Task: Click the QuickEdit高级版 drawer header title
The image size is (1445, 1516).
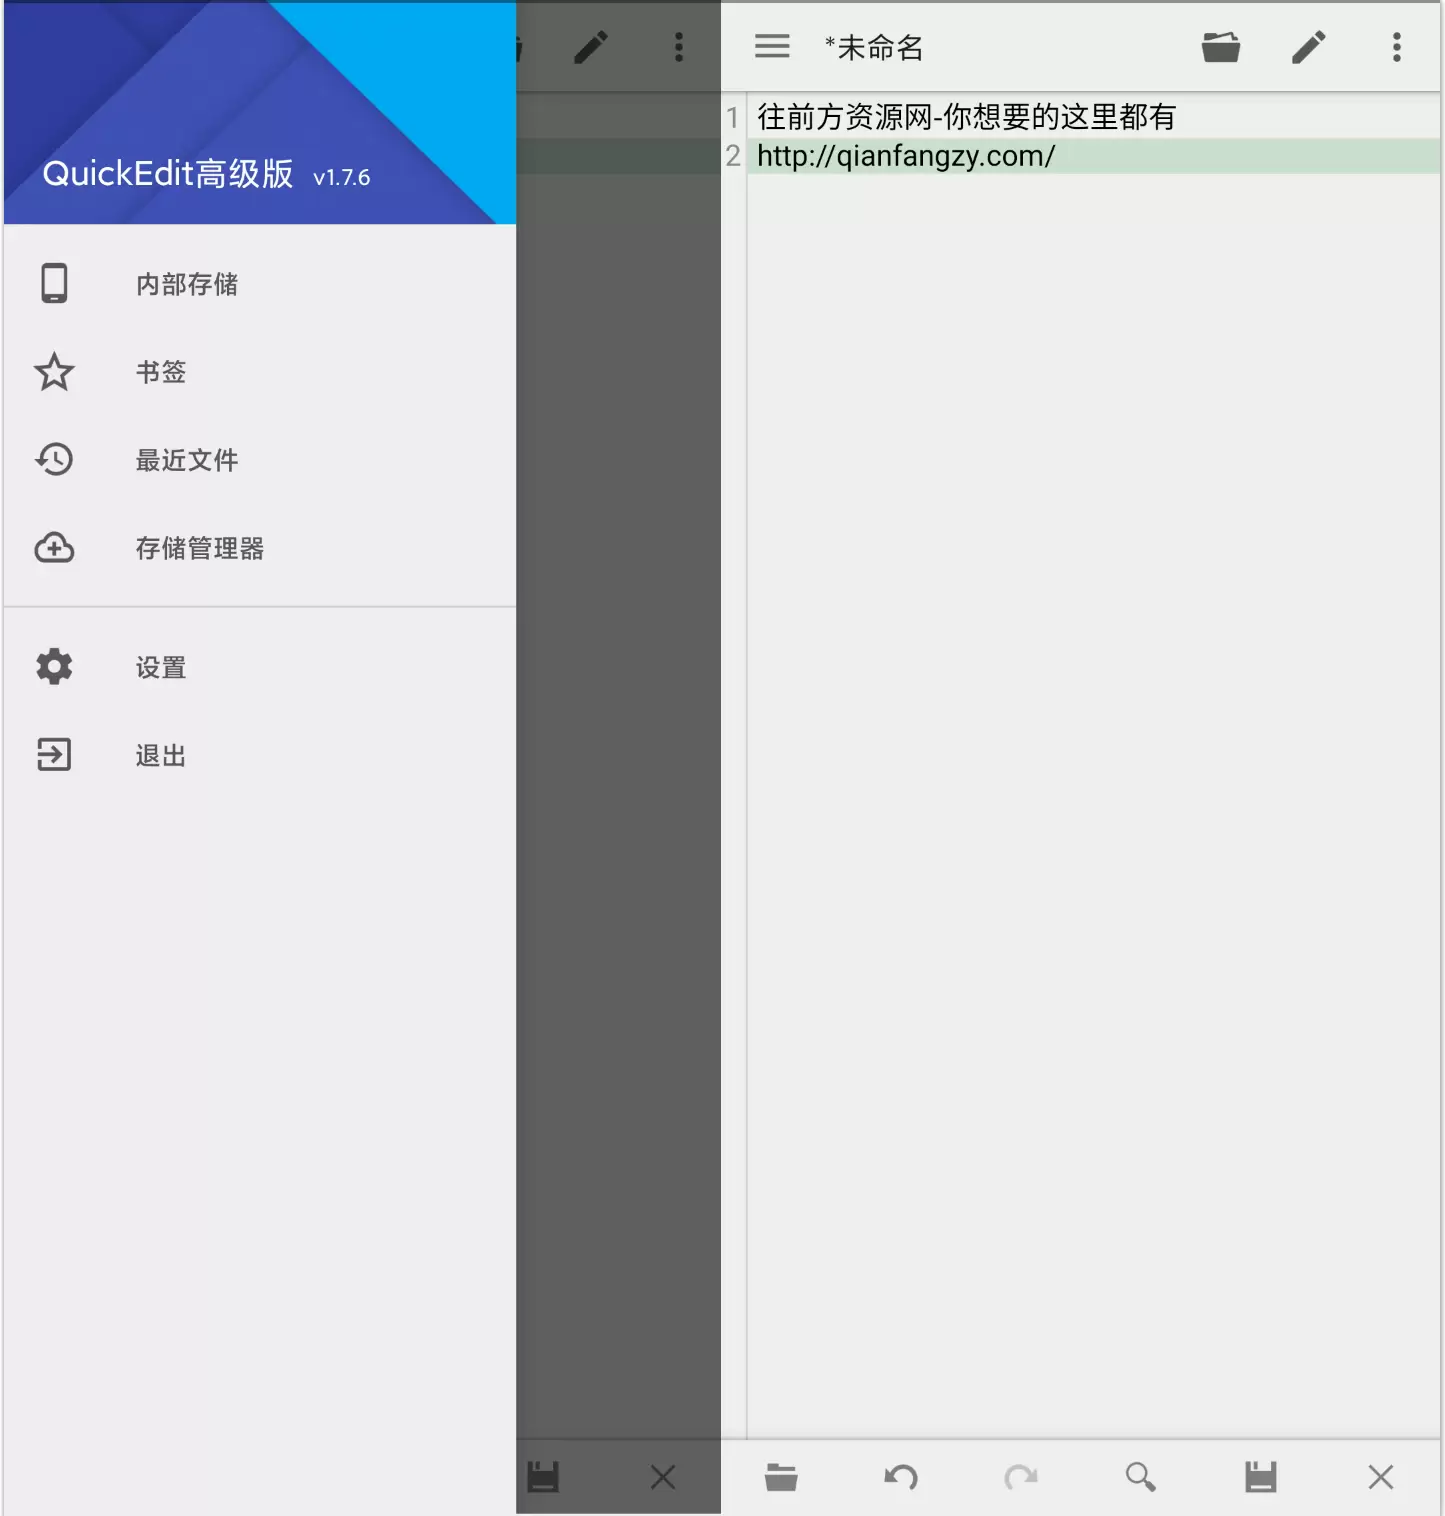Action: (168, 174)
